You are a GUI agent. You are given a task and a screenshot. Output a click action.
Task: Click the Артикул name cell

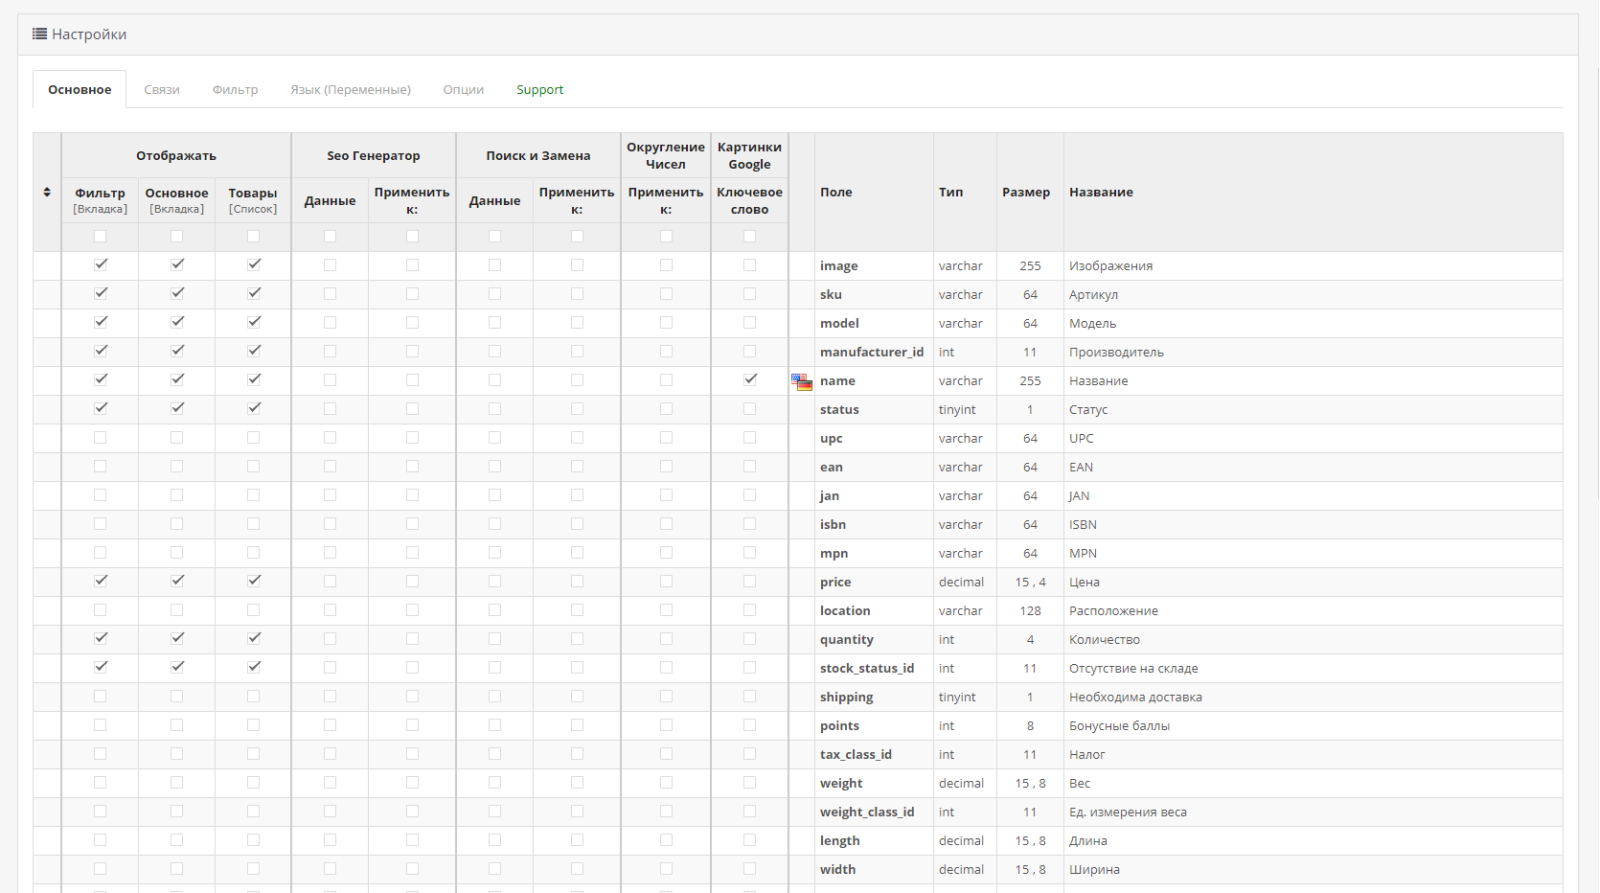coord(1093,295)
